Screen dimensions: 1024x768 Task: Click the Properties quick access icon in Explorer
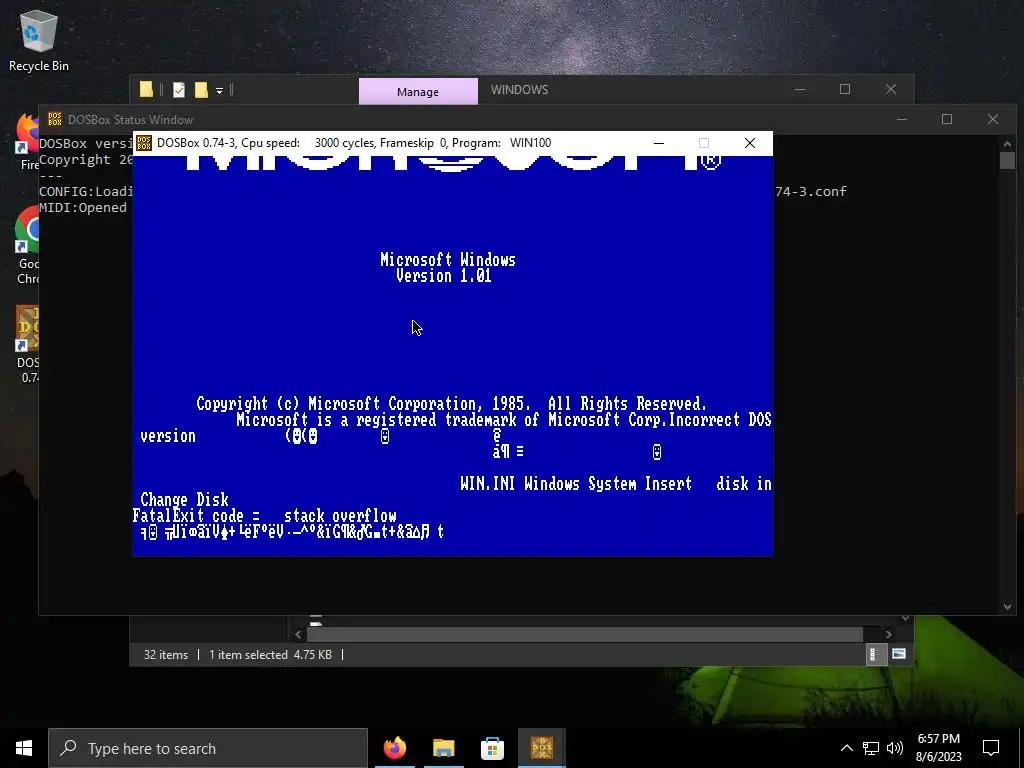coord(179,89)
